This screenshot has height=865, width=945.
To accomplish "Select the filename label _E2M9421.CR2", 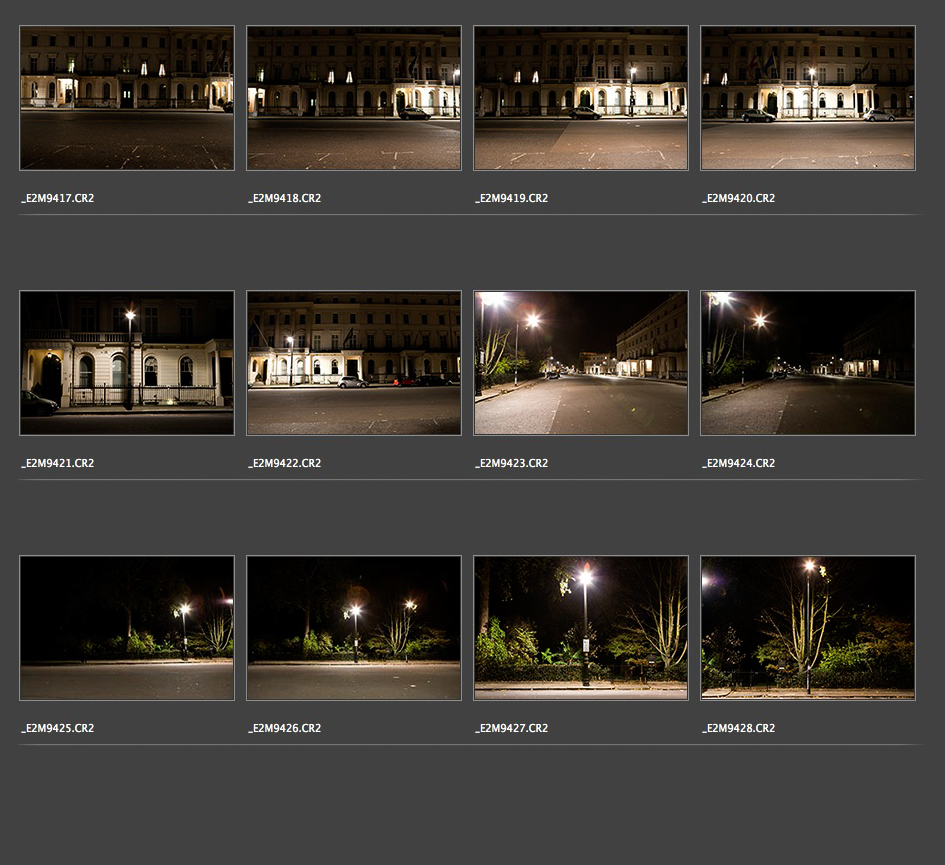I will [x=58, y=463].
